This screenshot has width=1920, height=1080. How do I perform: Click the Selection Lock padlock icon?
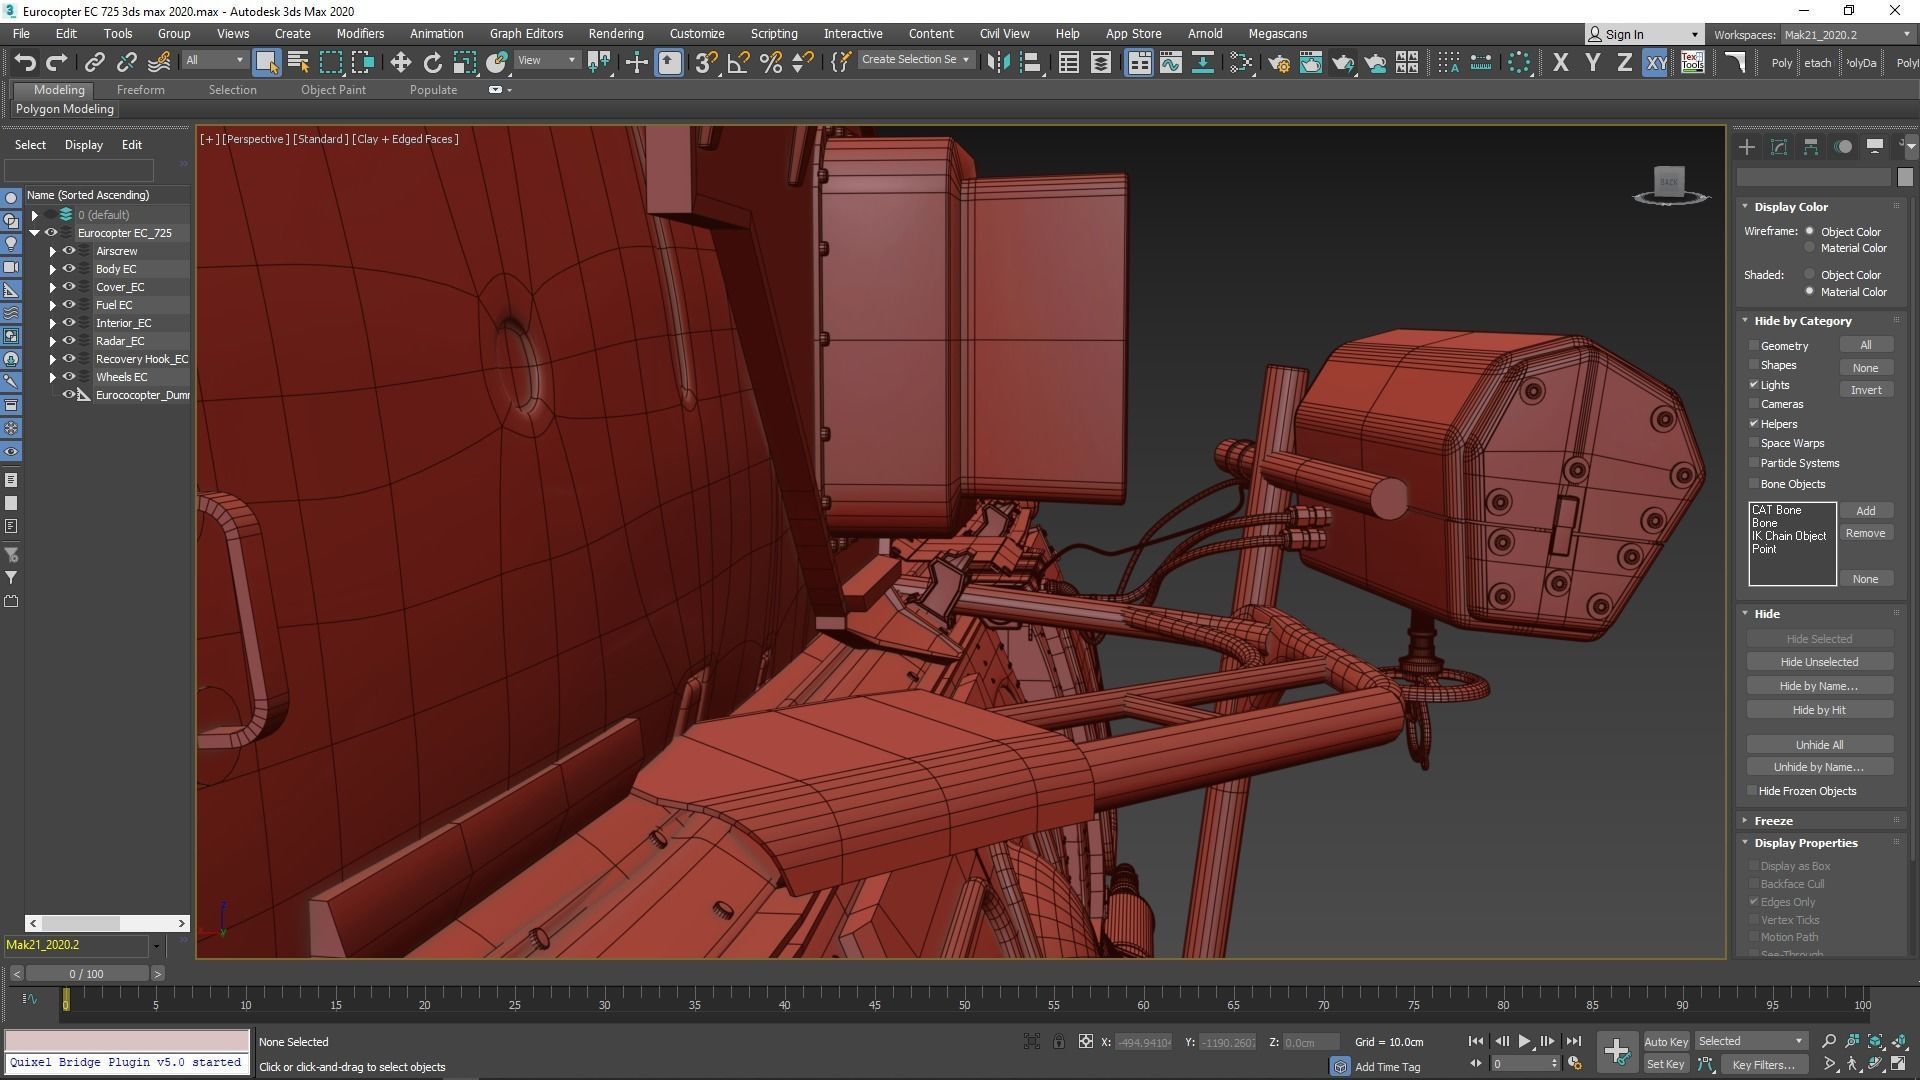1058,1041
